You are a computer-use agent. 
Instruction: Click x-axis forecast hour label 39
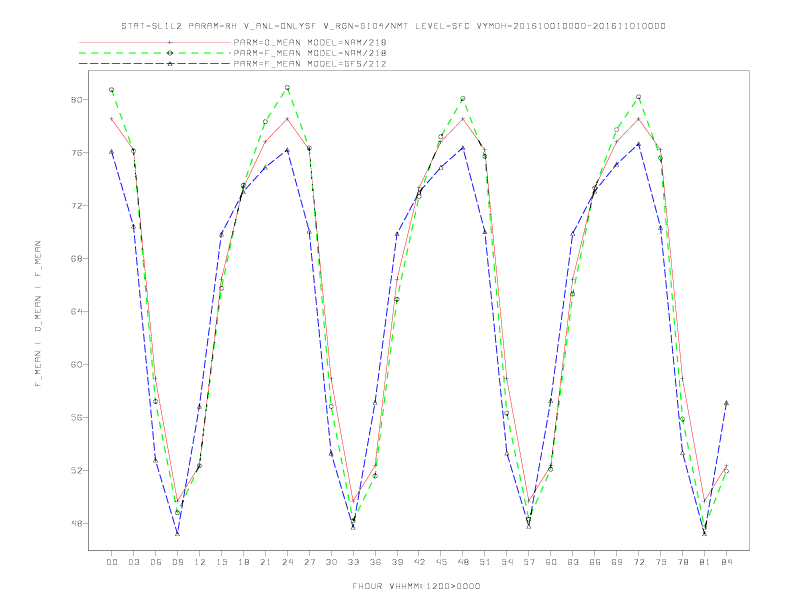pos(397,562)
